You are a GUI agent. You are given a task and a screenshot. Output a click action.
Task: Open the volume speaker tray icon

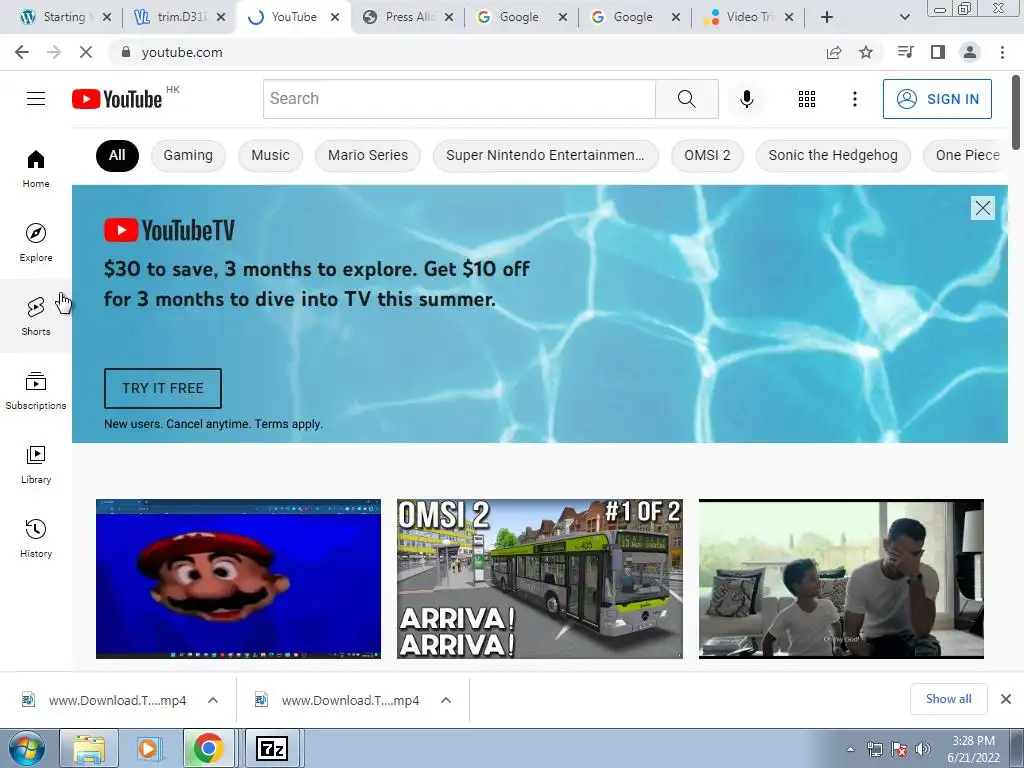[923, 749]
